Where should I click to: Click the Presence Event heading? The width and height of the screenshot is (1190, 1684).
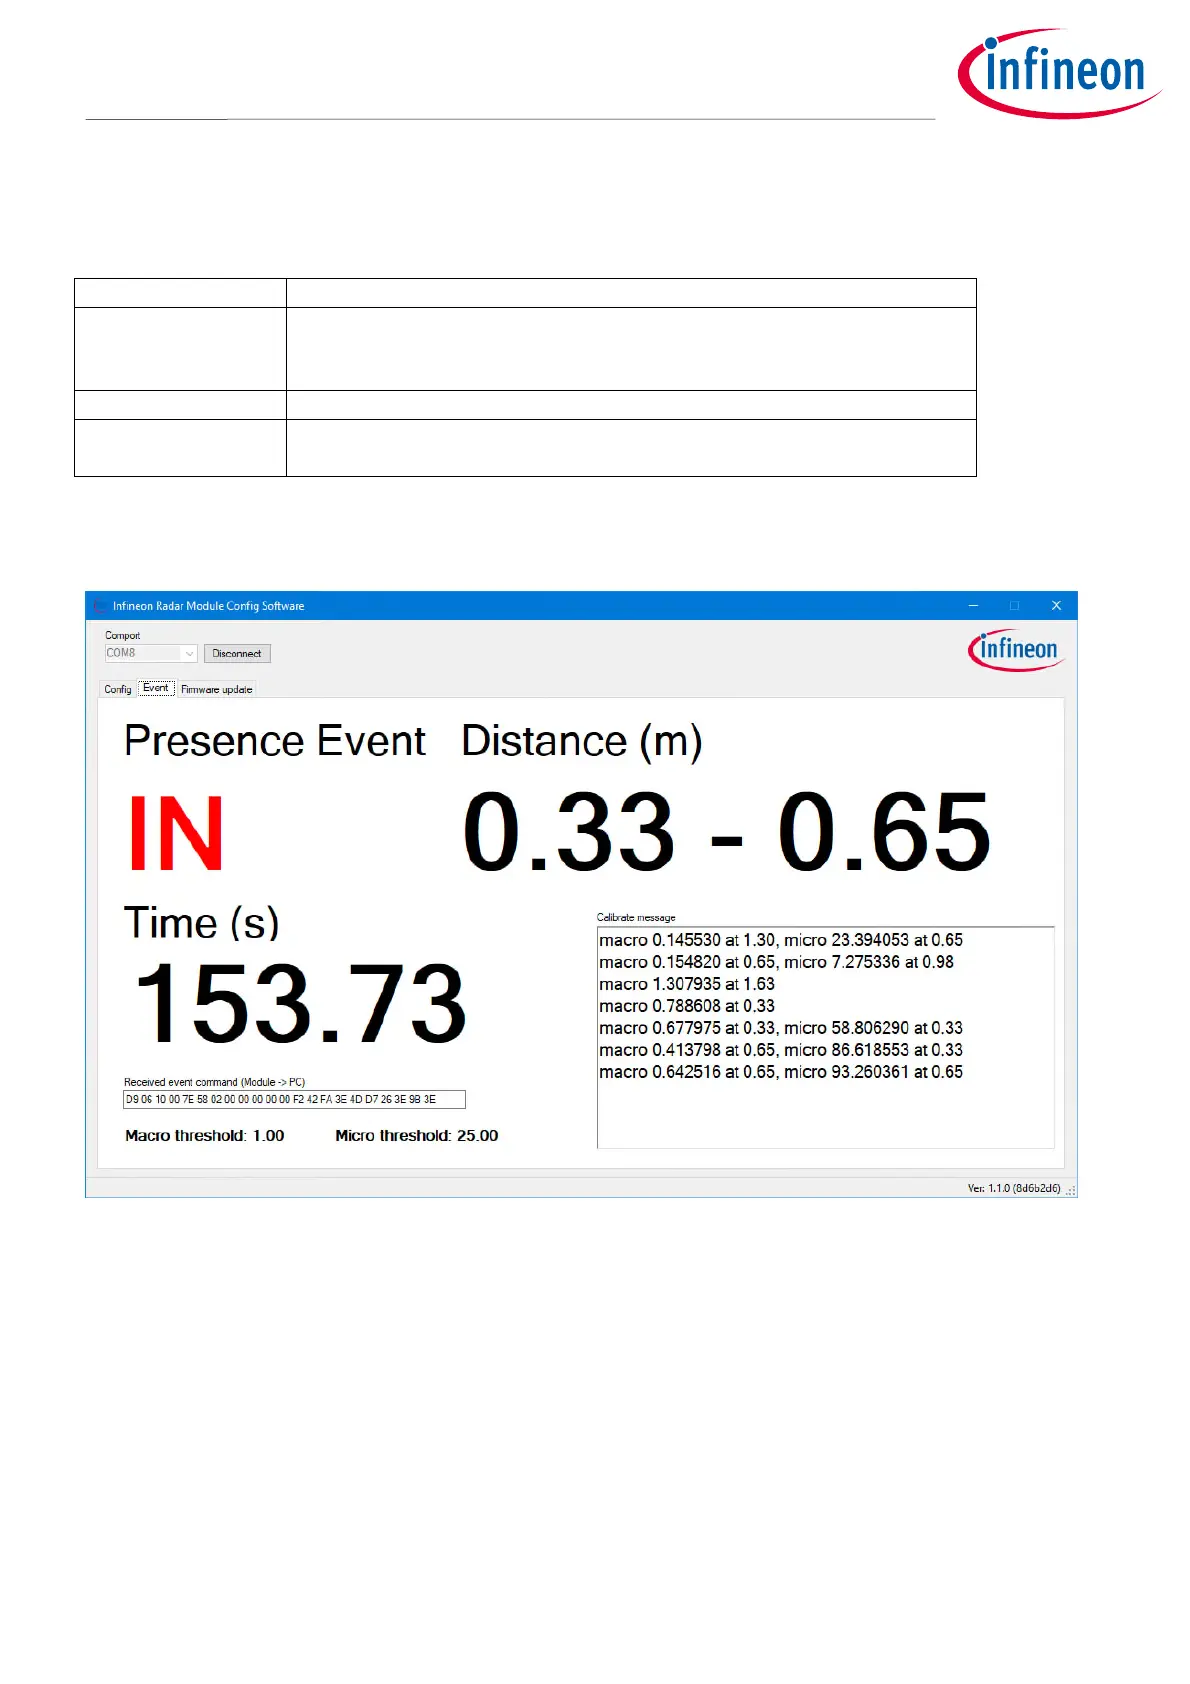(x=275, y=742)
